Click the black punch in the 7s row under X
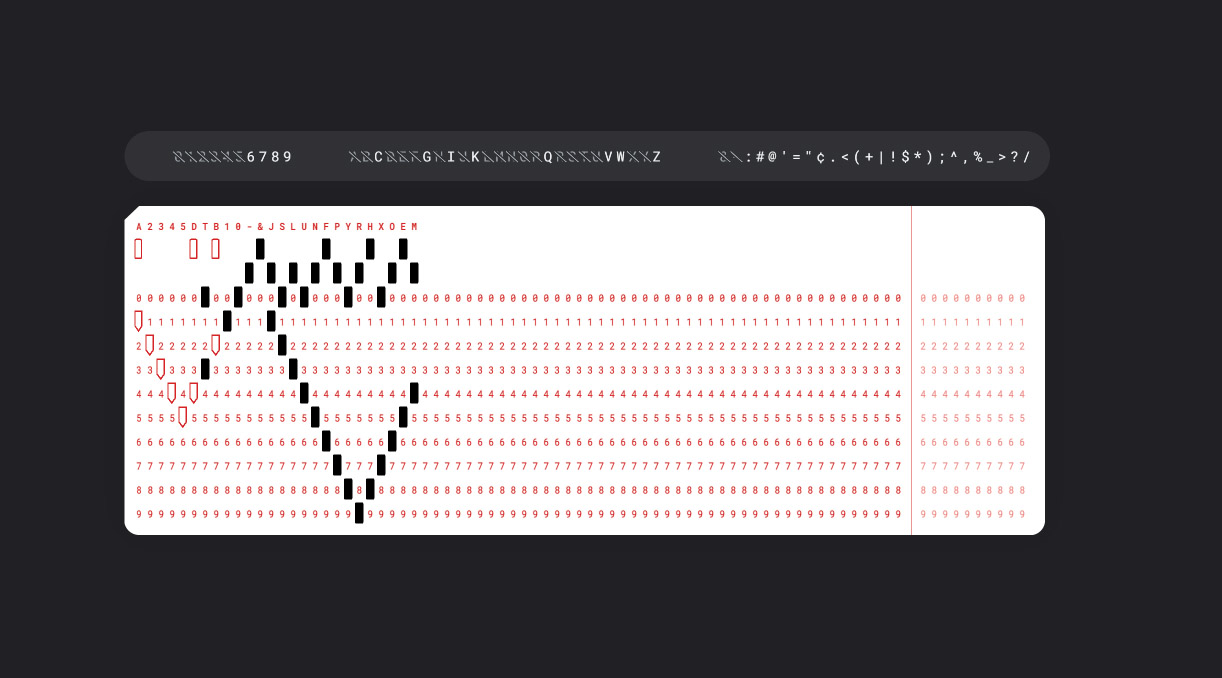This screenshot has width=1222, height=678. (x=381, y=465)
